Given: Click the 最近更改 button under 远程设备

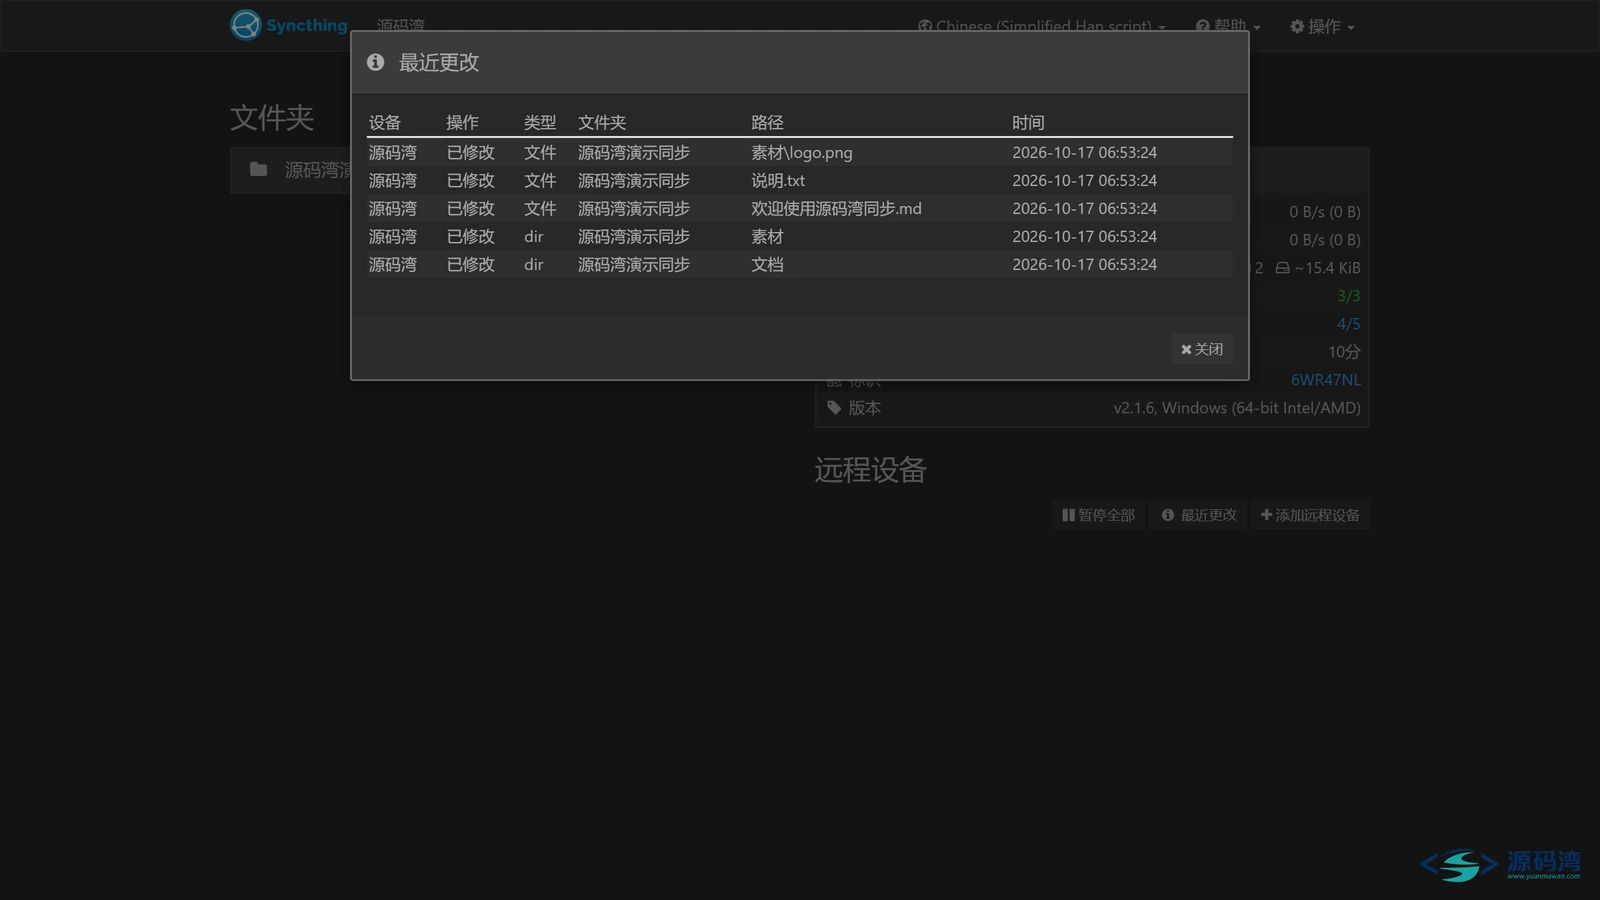Looking at the screenshot, I should point(1199,515).
